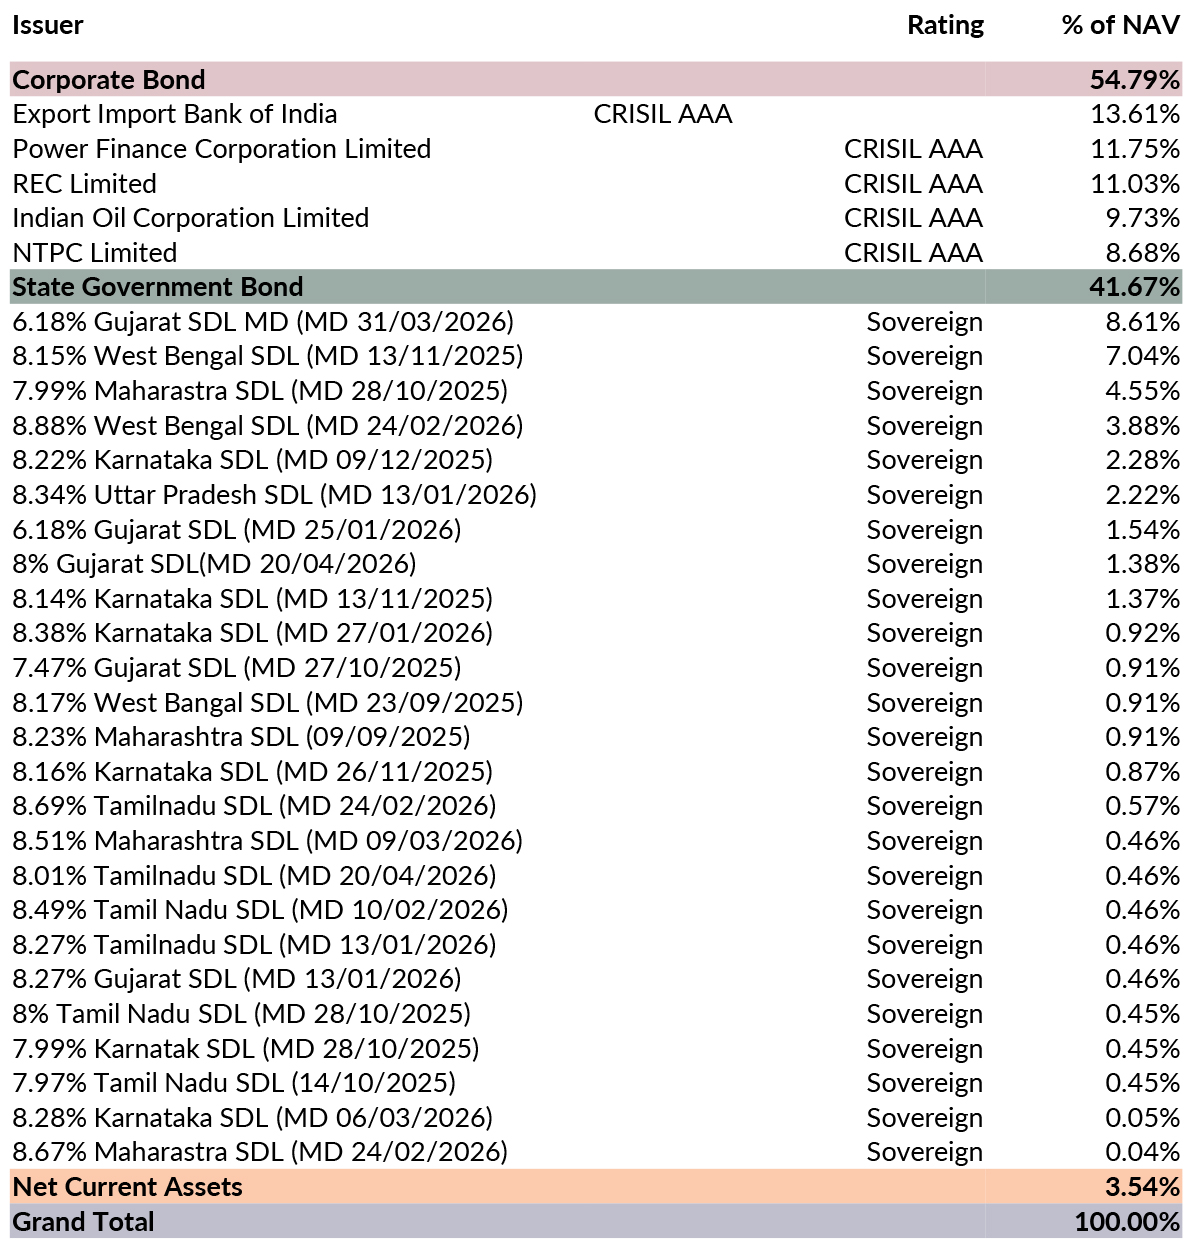
Task: Click Net Current Assets row label
Action: pyautogui.click(x=127, y=1187)
